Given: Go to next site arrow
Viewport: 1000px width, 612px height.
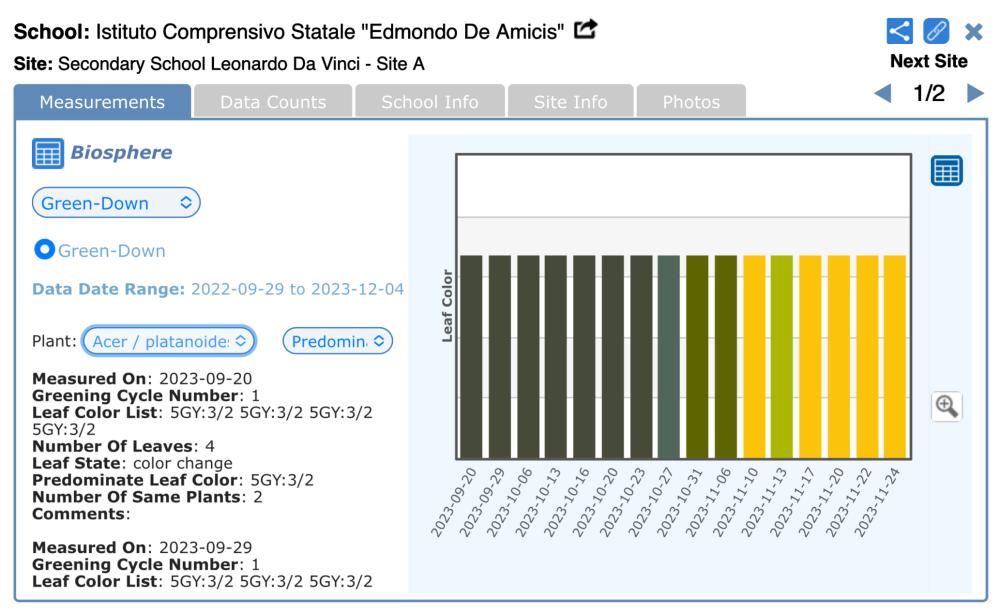Looking at the screenshot, I should pyautogui.click(x=975, y=94).
